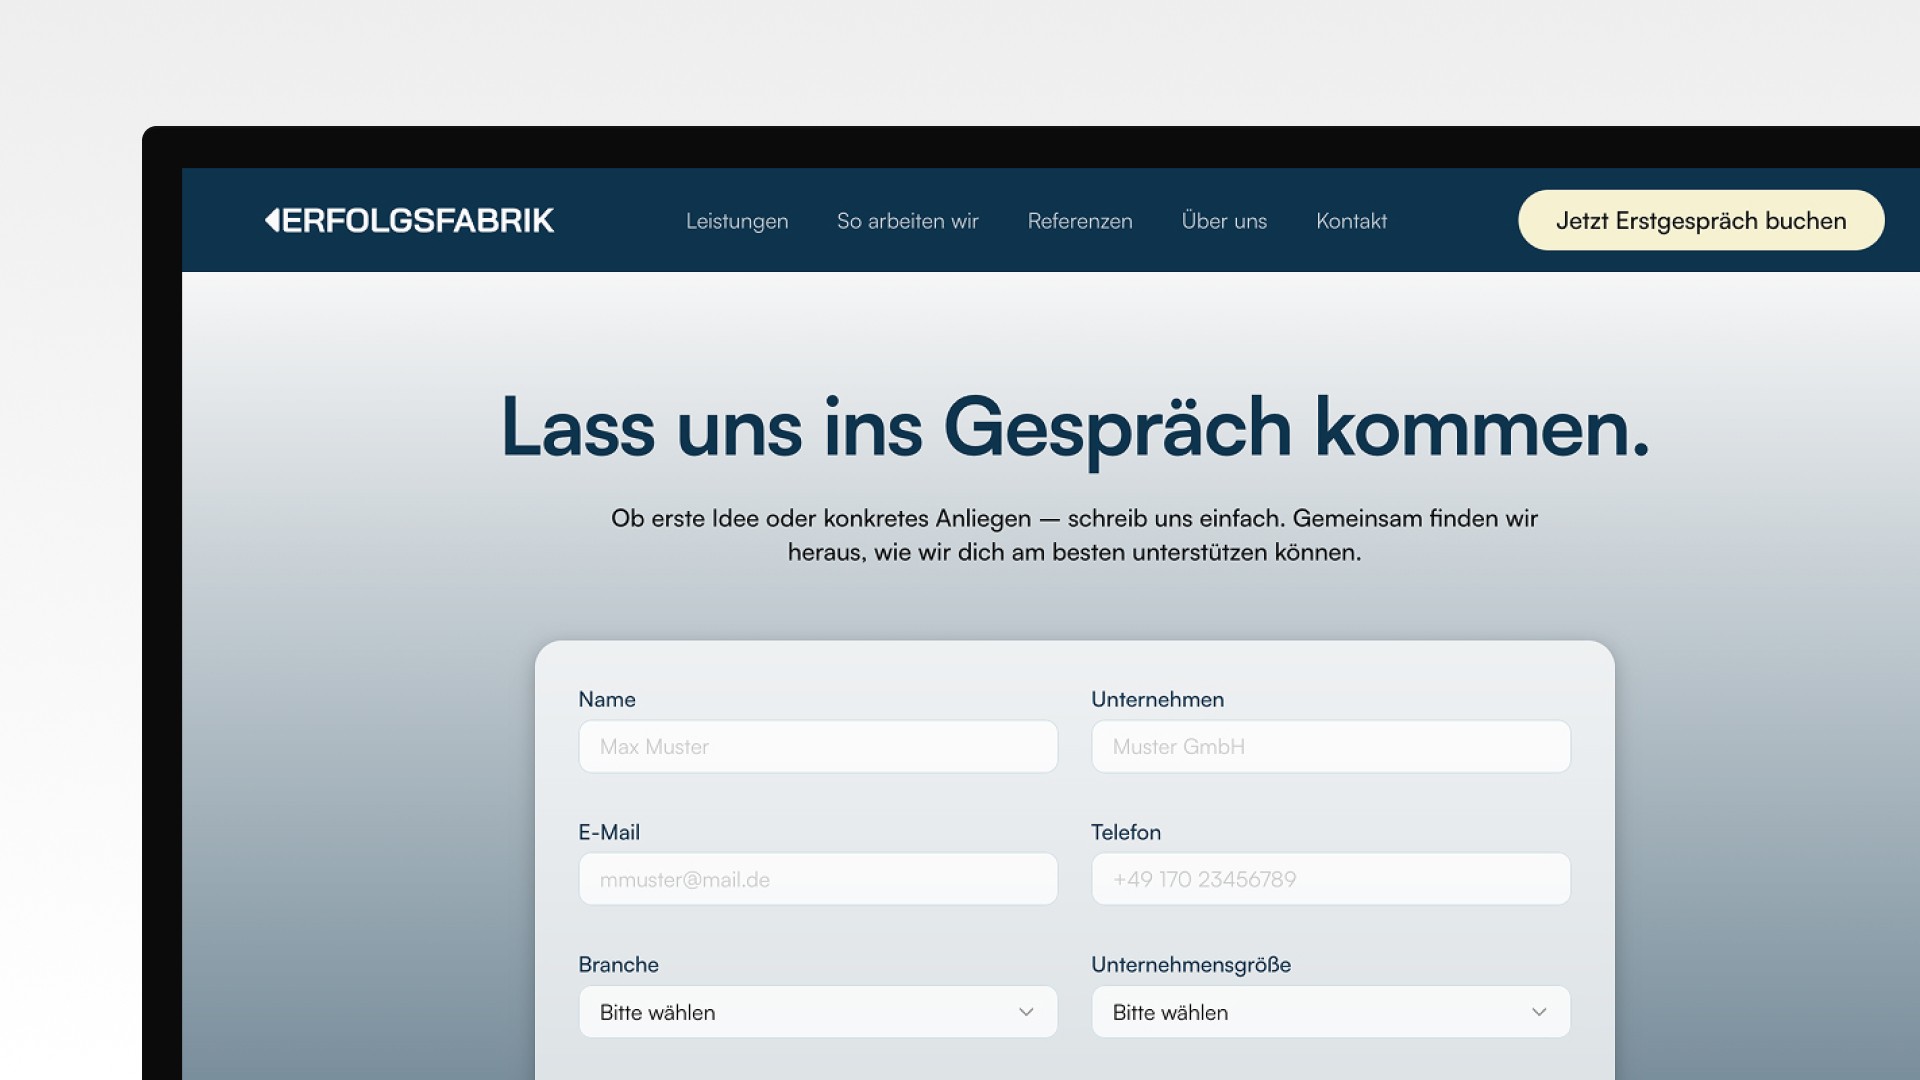Open the Referenzen navigation link

coord(1080,221)
